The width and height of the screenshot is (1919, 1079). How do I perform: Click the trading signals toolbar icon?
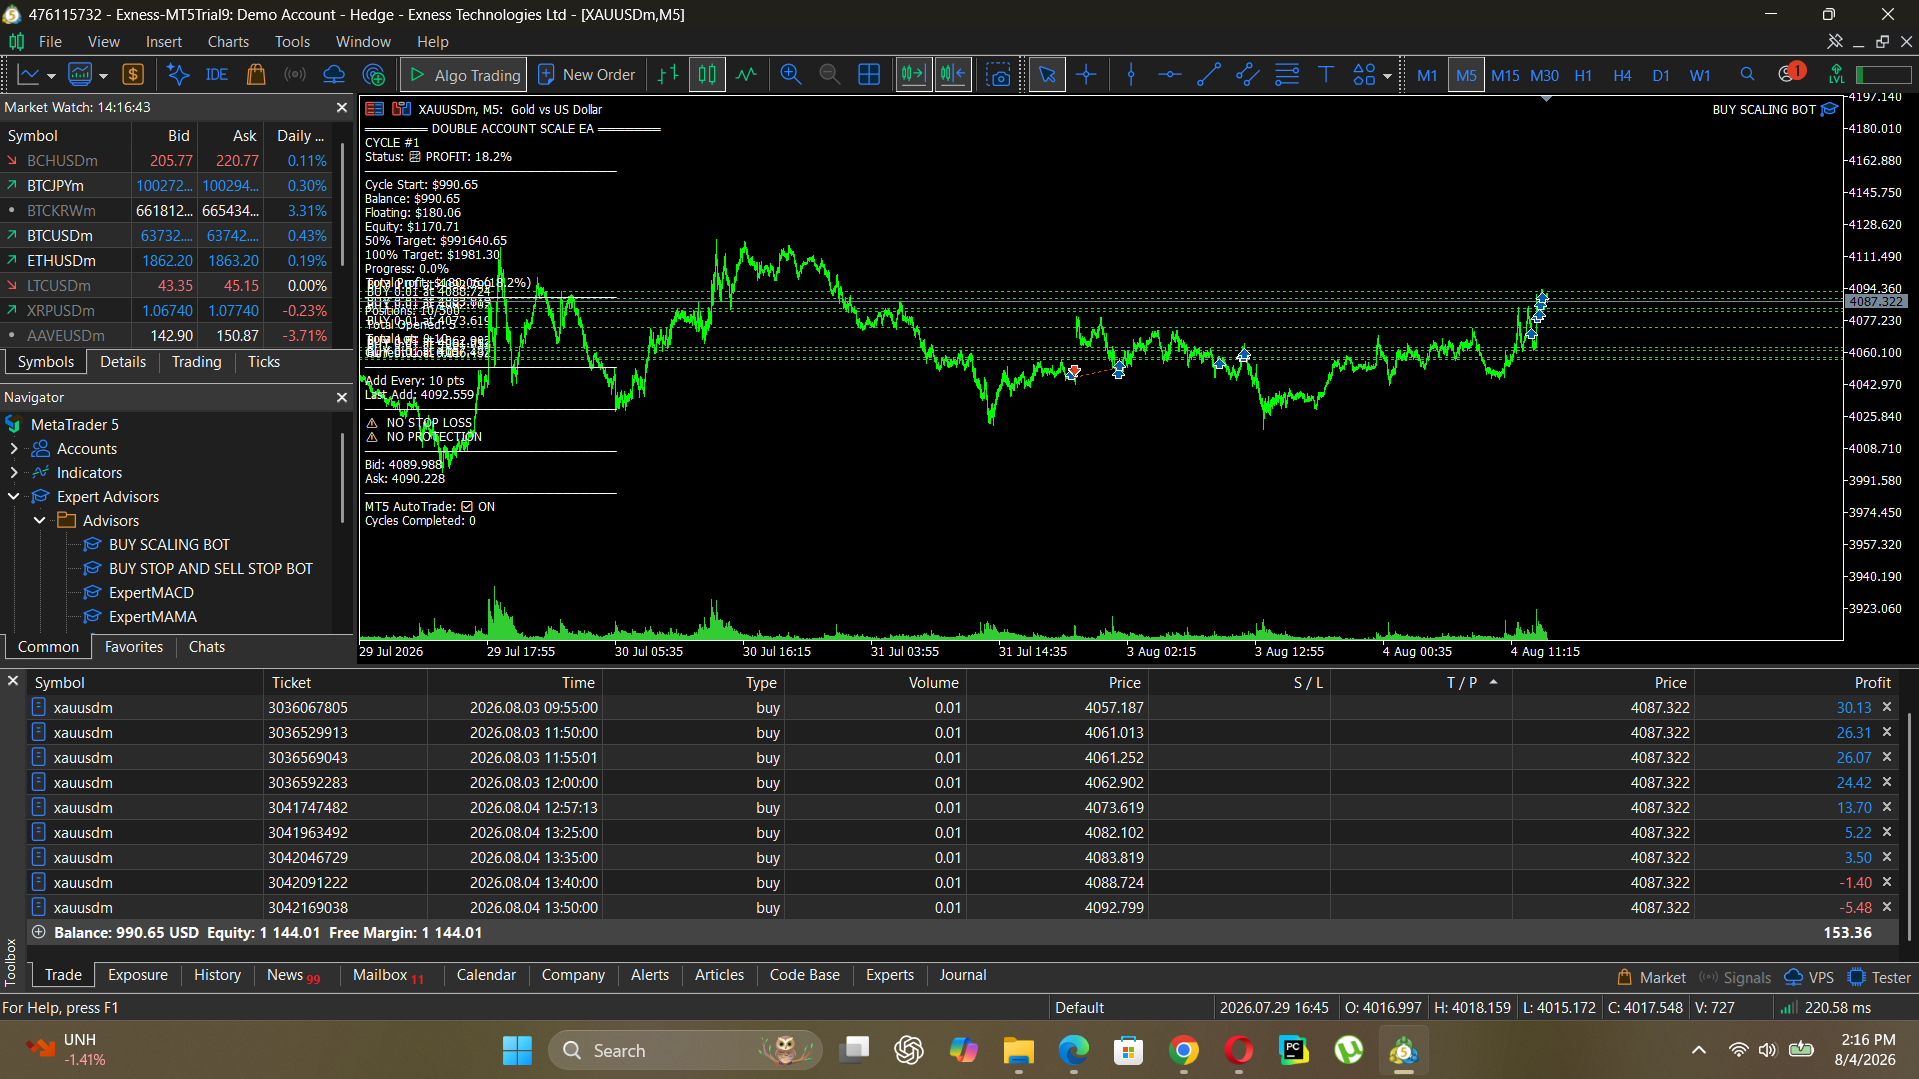click(295, 74)
